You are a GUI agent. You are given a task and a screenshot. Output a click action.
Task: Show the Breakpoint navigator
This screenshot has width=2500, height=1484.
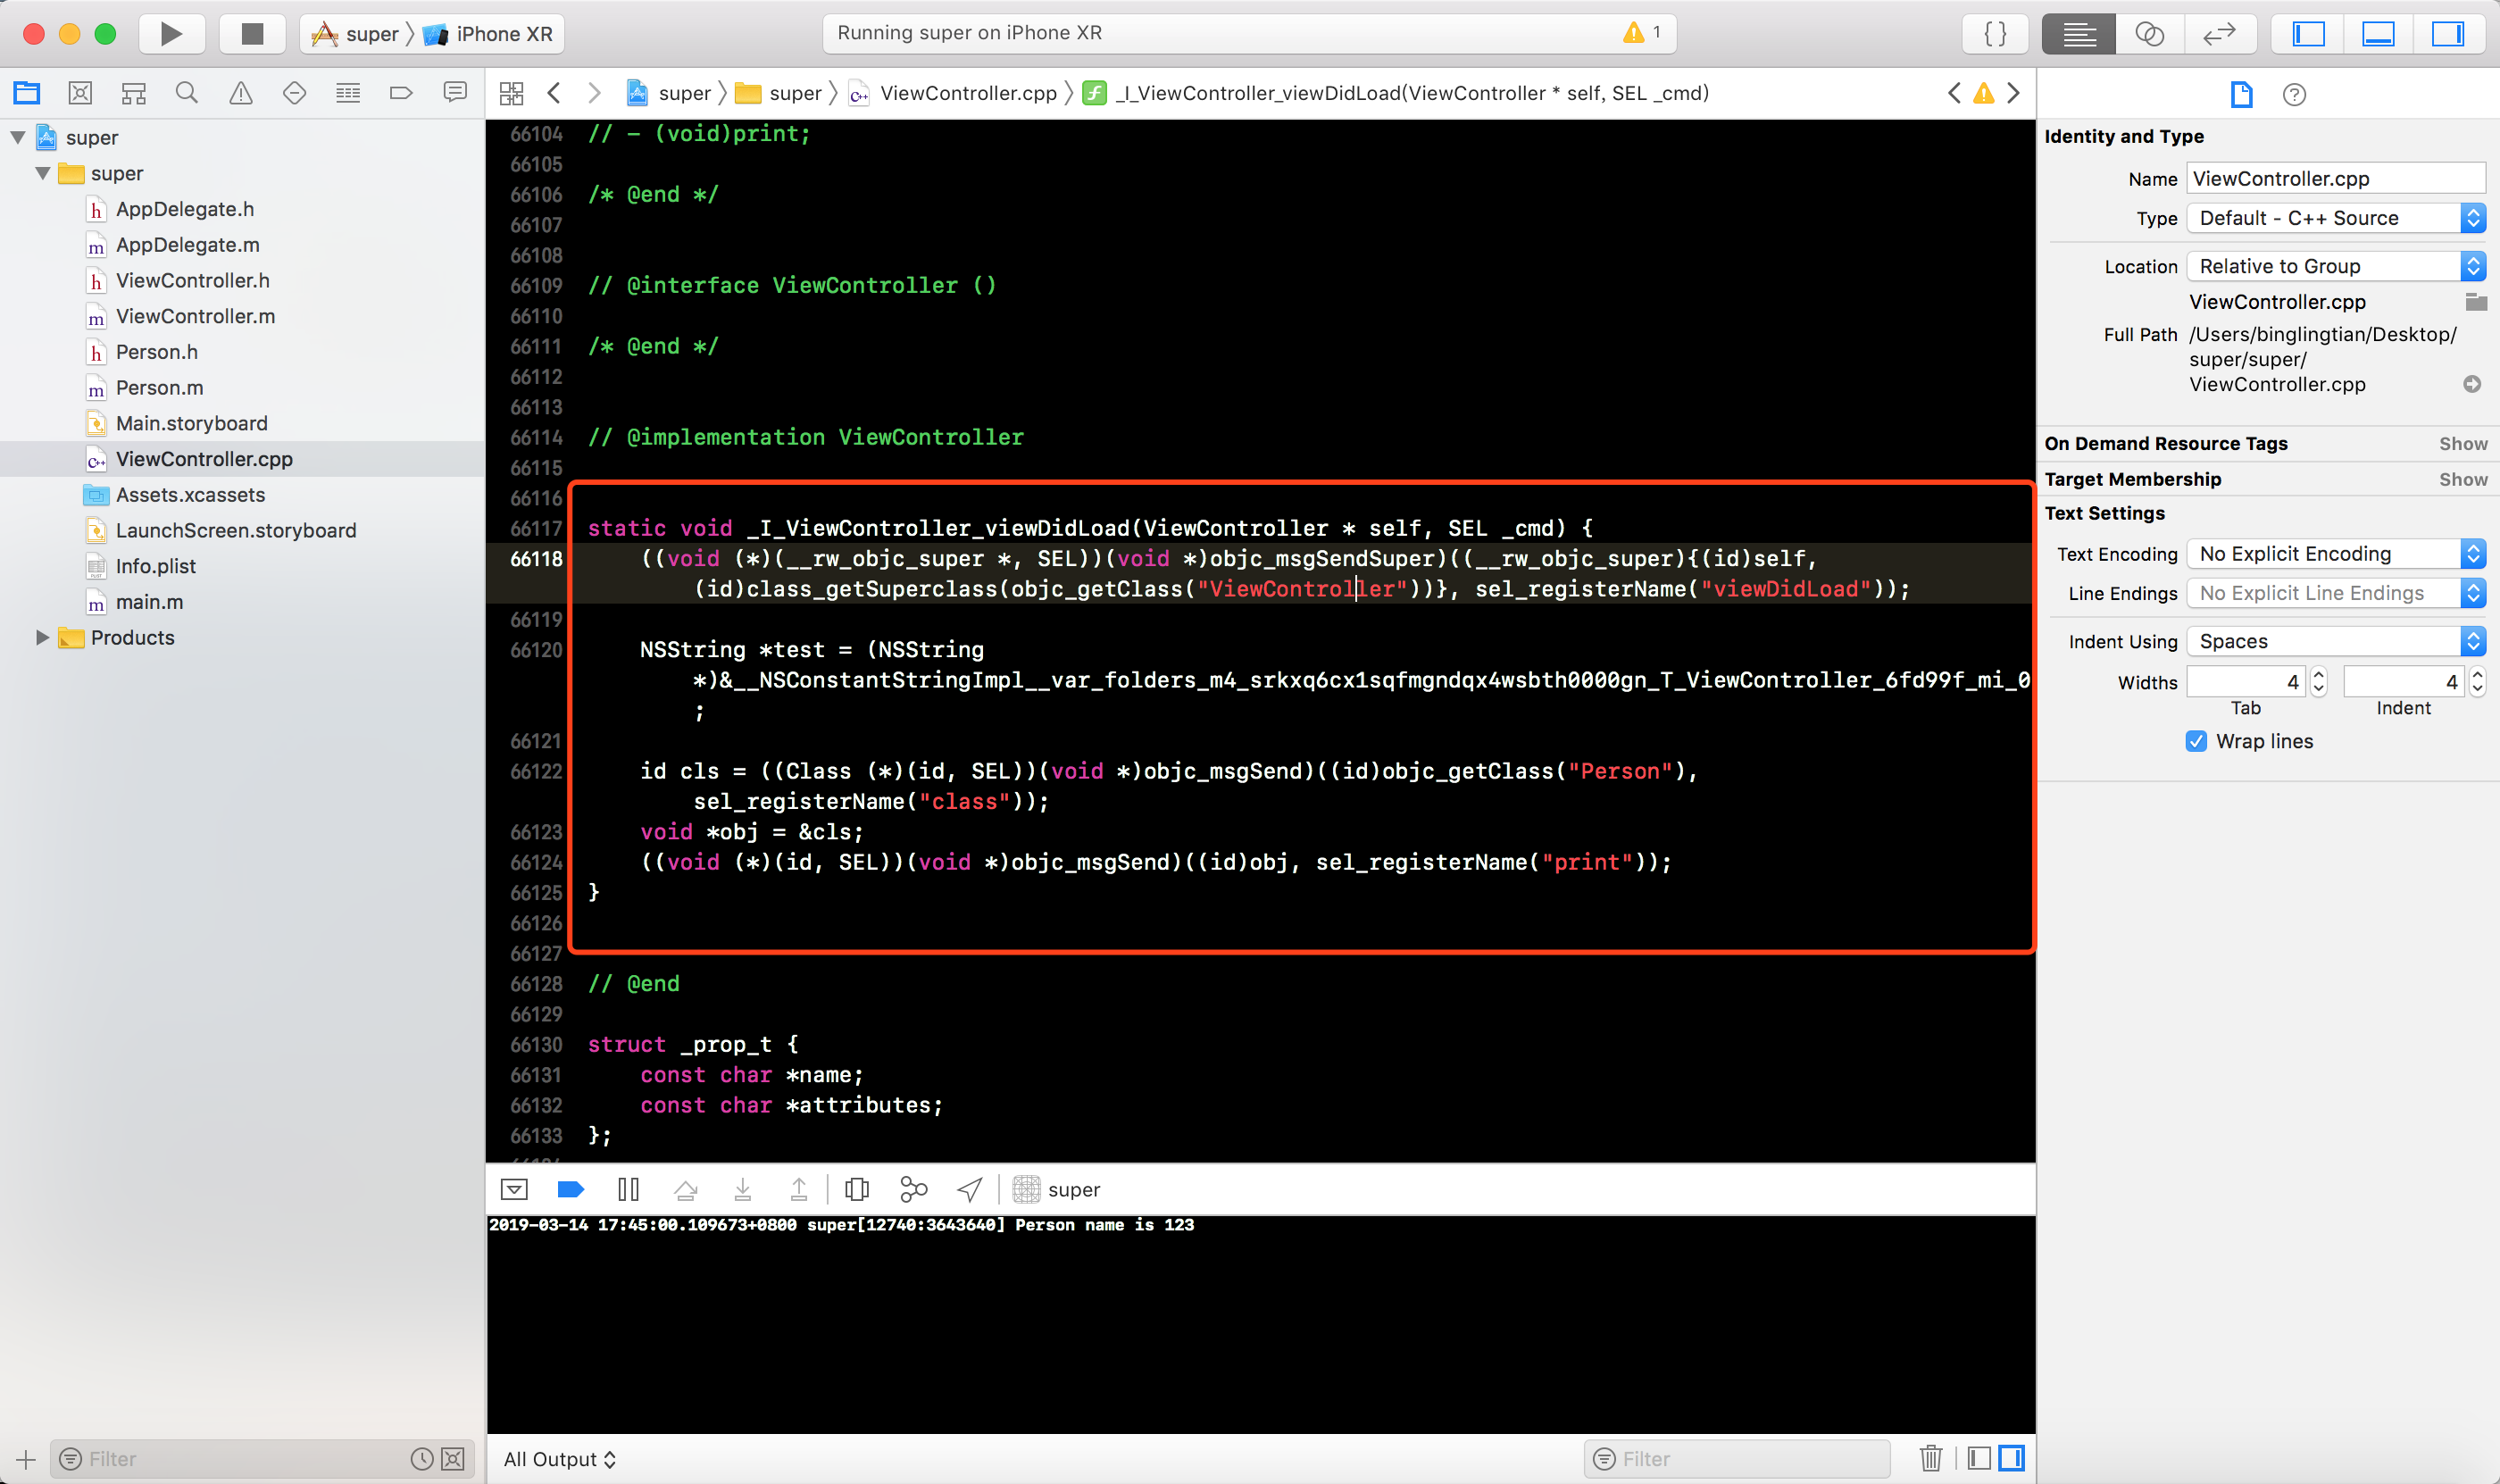pyautogui.click(x=401, y=93)
